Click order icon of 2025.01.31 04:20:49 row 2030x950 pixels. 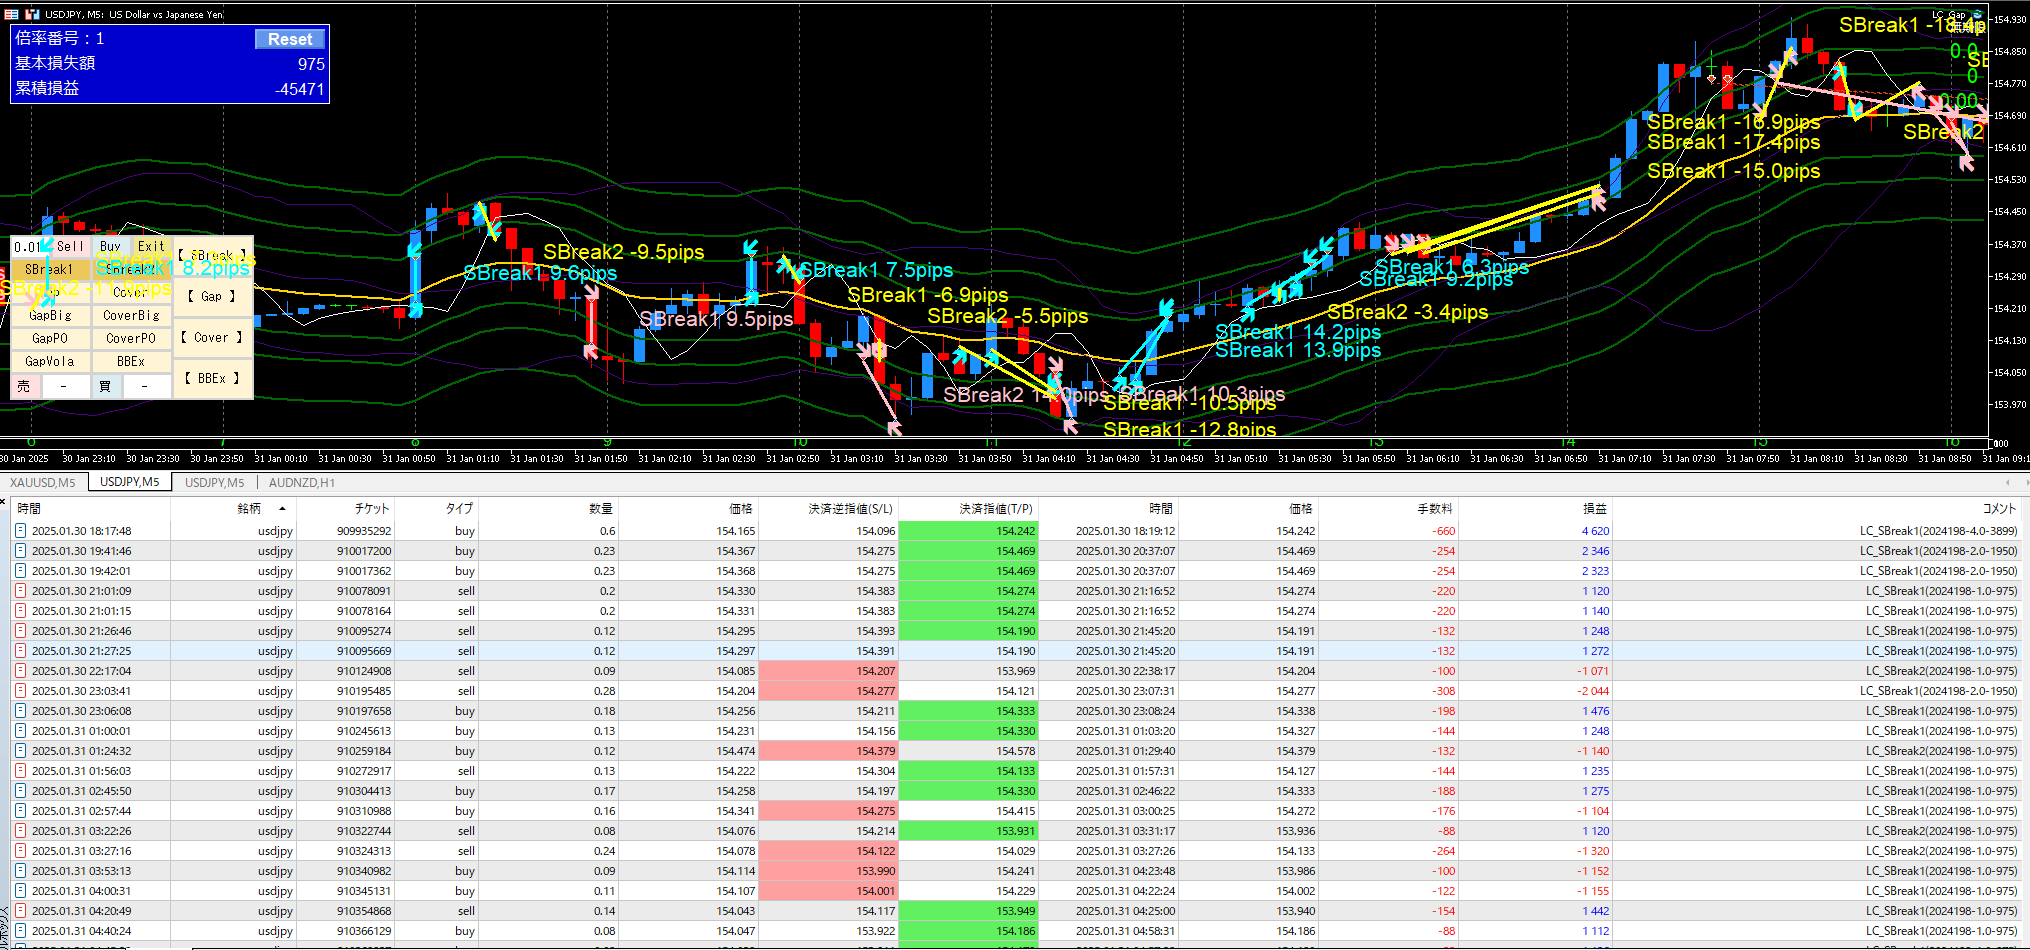pos(20,911)
